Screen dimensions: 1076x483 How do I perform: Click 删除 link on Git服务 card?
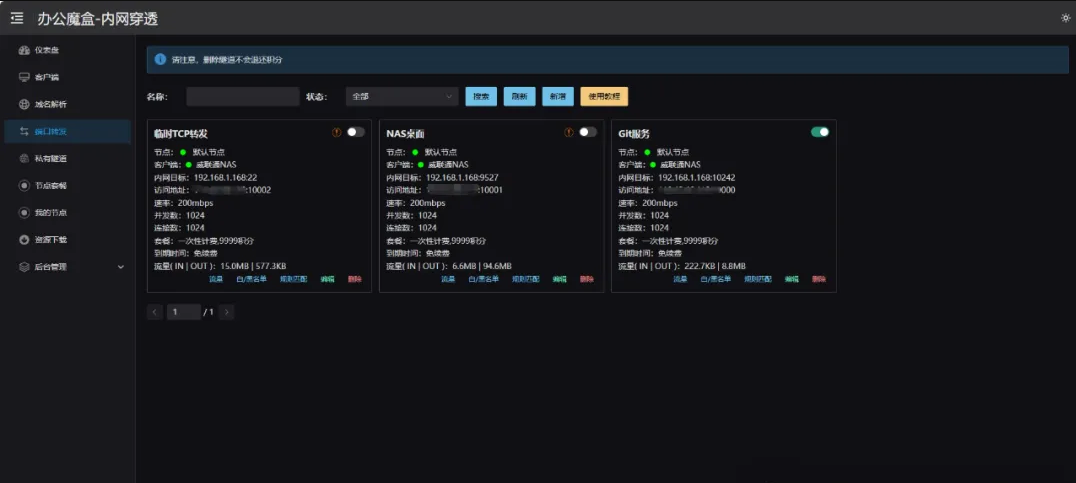point(819,279)
